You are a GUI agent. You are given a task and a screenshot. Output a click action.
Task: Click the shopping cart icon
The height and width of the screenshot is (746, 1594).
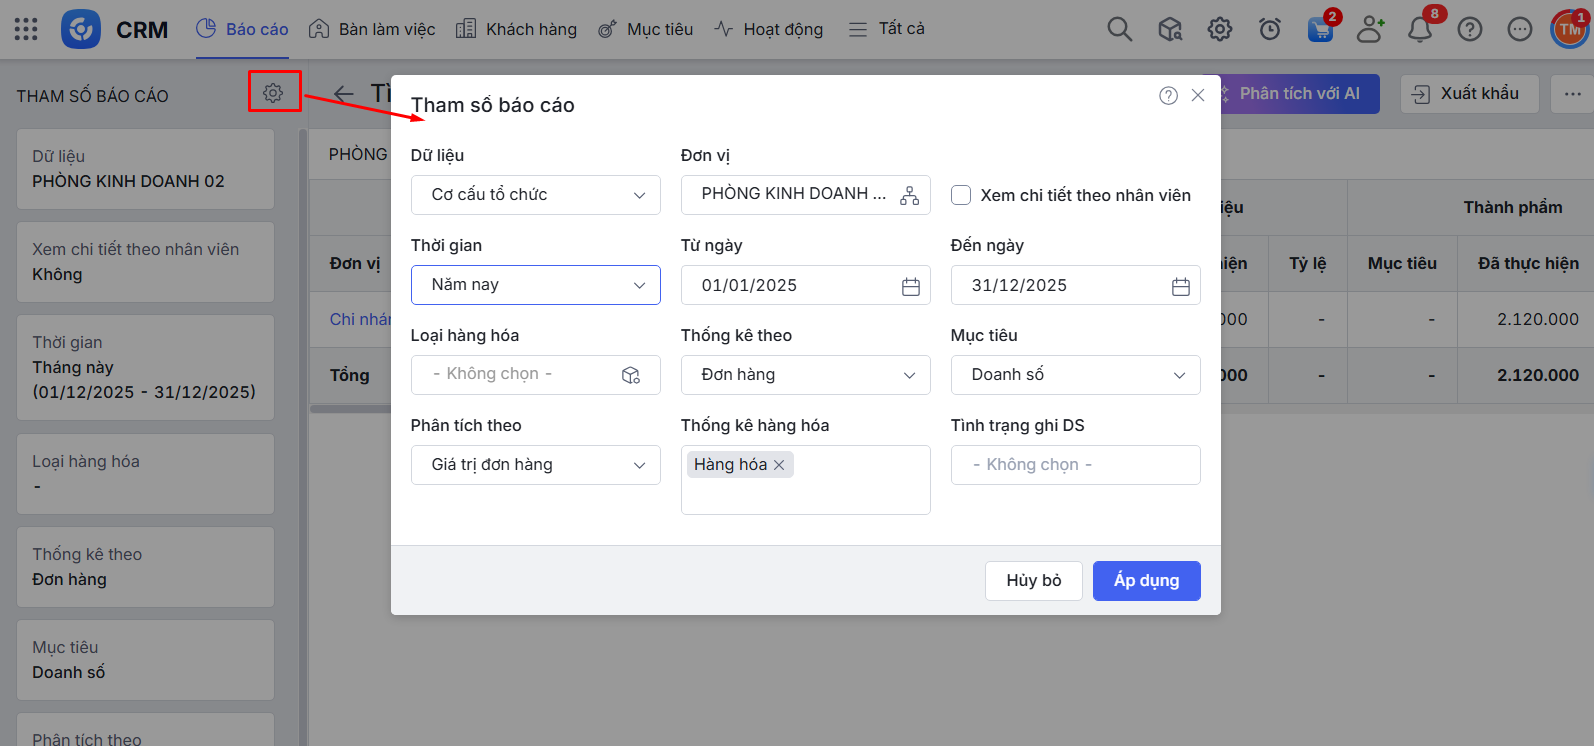point(1320,30)
